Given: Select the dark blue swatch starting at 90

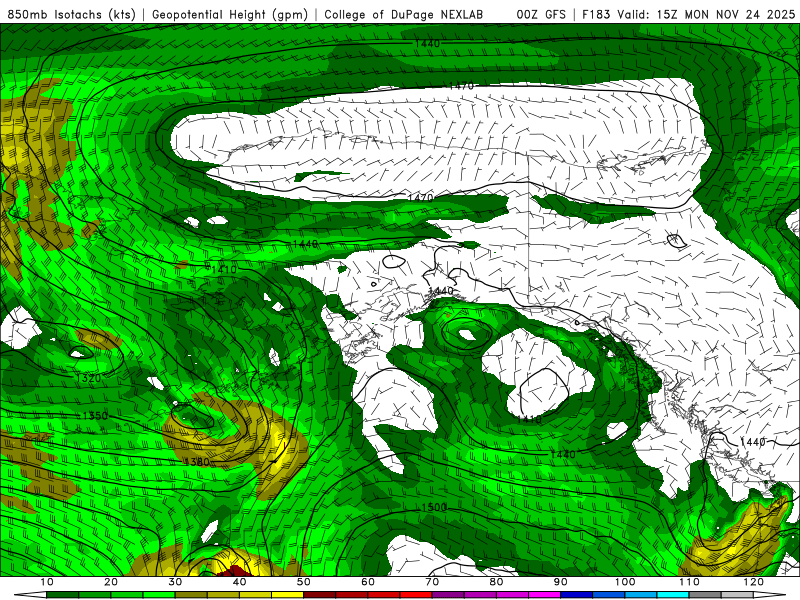Looking at the screenshot, I should point(577,595).
